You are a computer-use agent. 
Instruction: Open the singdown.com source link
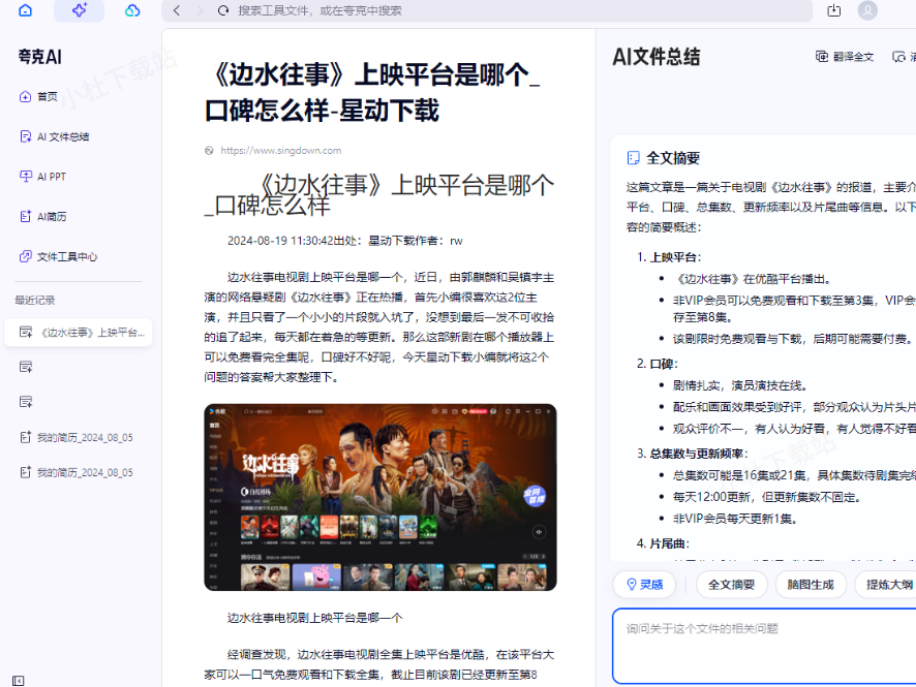pyautogui.click(x=280, y=151)
